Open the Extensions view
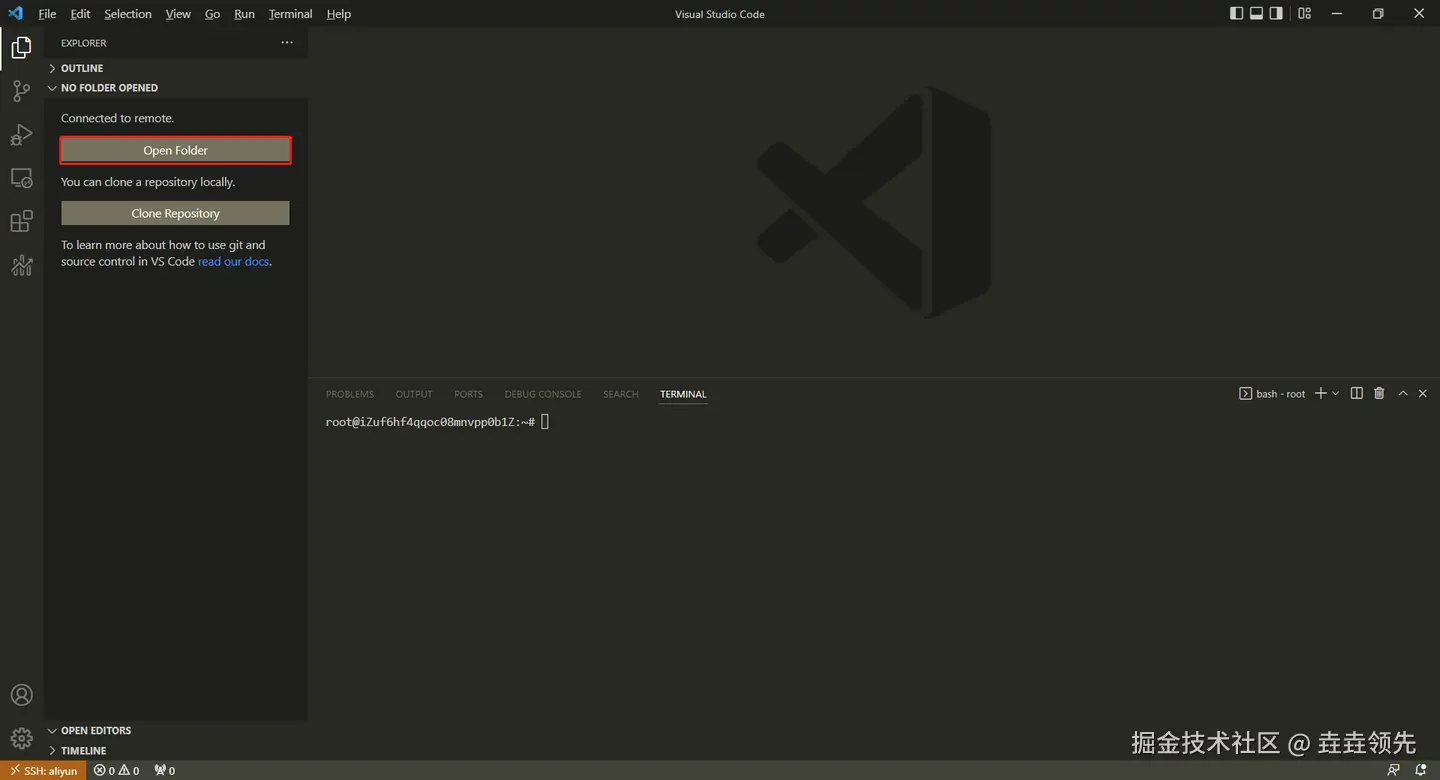This screenshot has height=780, width=1440. pyautogui.click(x=21, y=221)
